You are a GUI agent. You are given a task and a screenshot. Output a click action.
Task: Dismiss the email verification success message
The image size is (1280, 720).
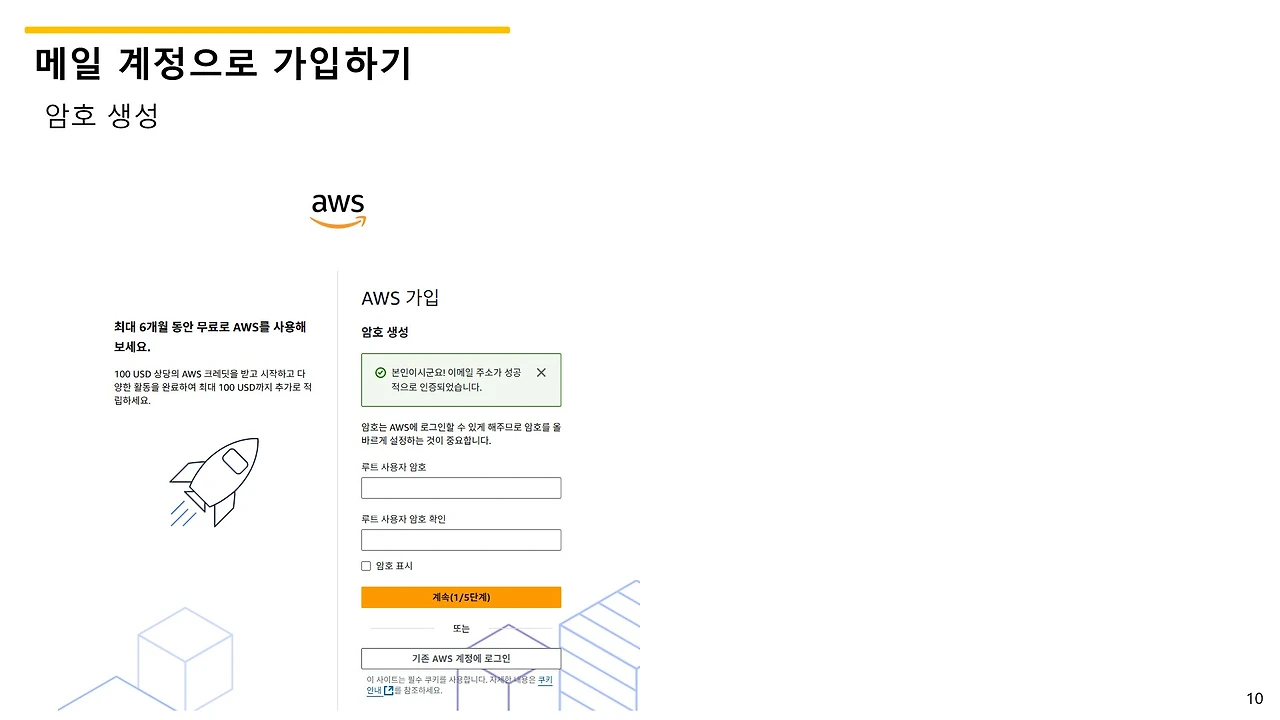coord(541,372)
